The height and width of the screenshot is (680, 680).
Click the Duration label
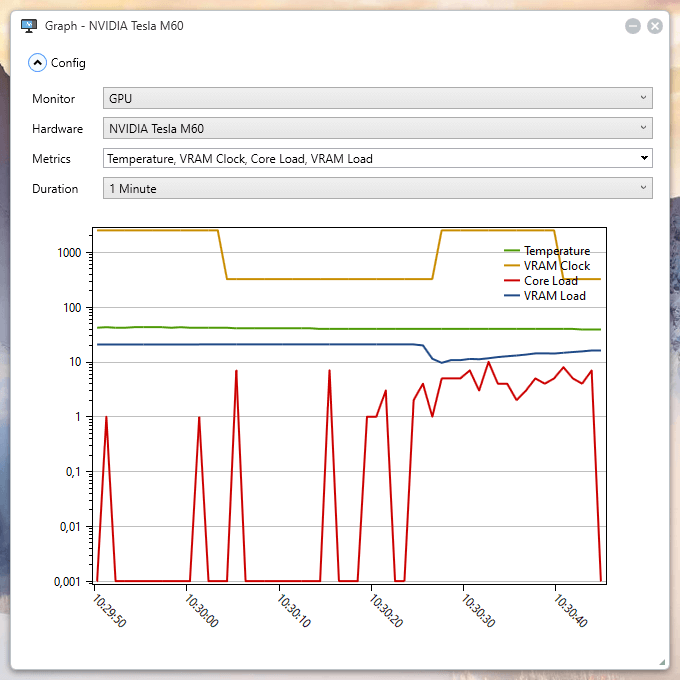pos(55,189)
